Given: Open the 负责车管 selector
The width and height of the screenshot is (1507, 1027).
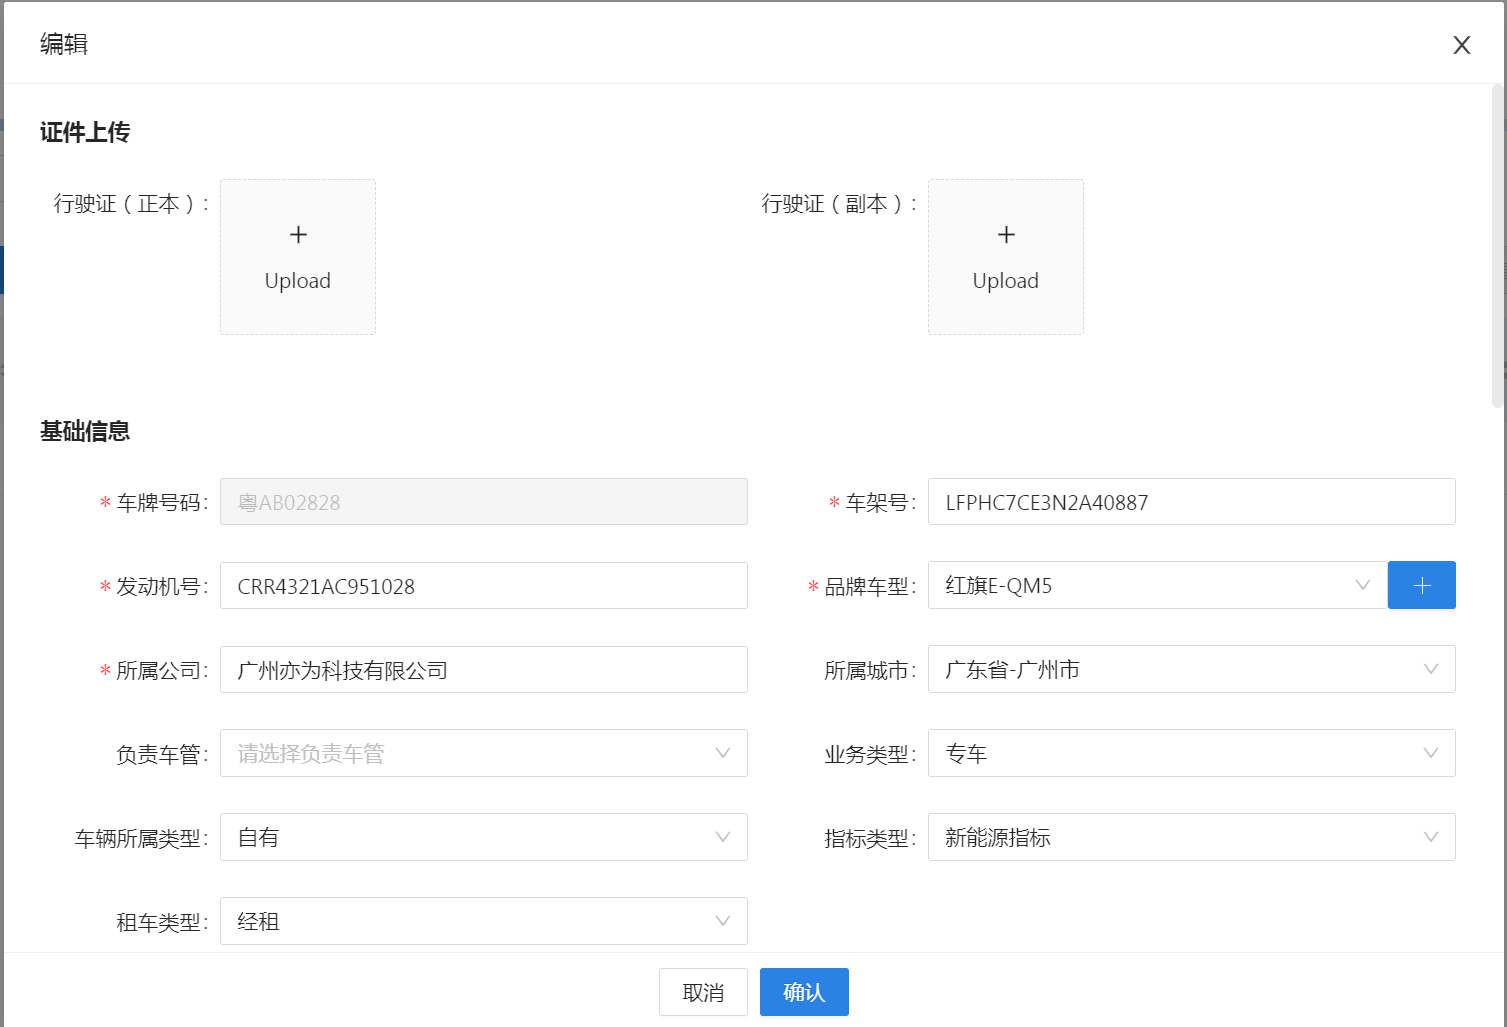Looking at the screenshot, I should (483, 753).
